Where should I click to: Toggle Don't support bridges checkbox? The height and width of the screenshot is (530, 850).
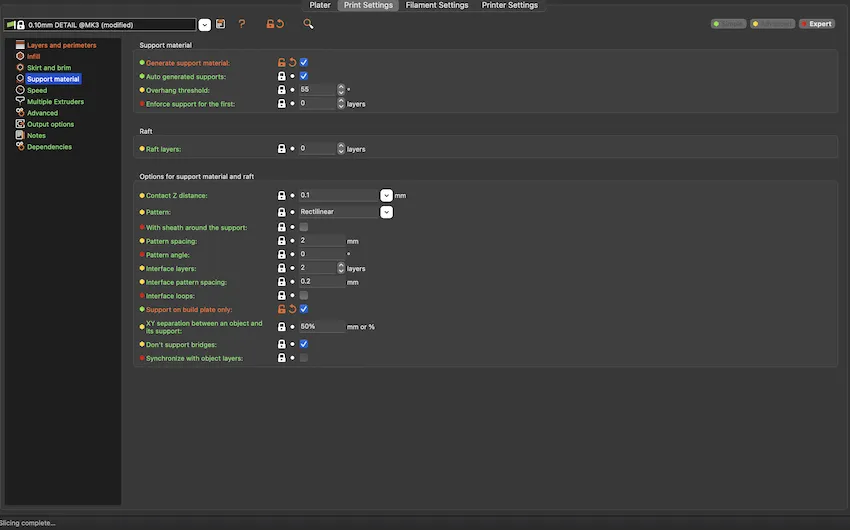pyautogui.click(x=304, y=344)
